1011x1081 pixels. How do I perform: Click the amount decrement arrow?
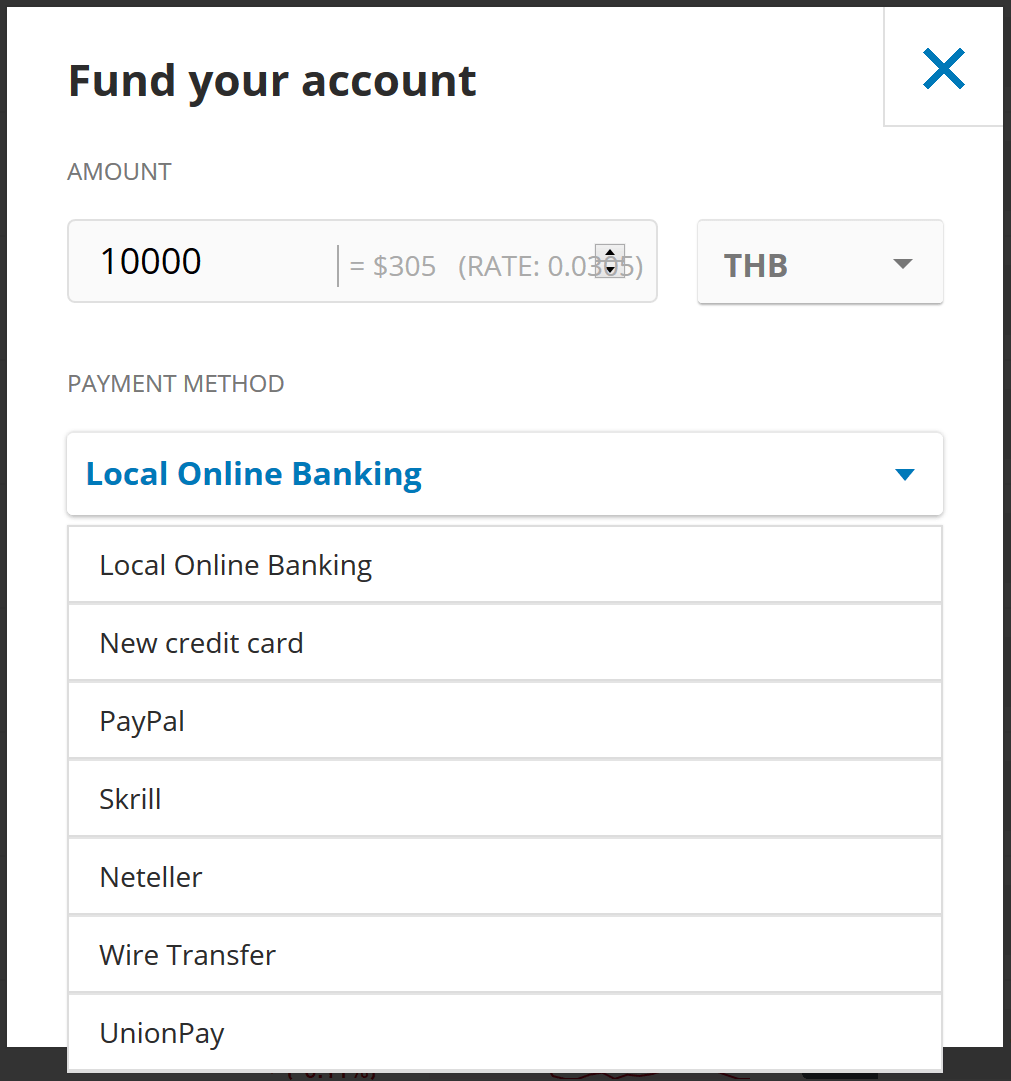[x=610, y=268]
